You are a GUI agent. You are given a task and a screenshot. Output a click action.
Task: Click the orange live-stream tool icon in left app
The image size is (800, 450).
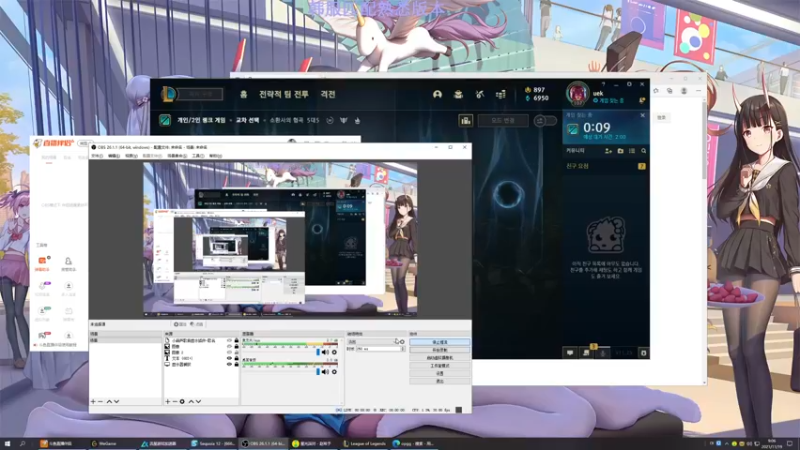[42, 261]
